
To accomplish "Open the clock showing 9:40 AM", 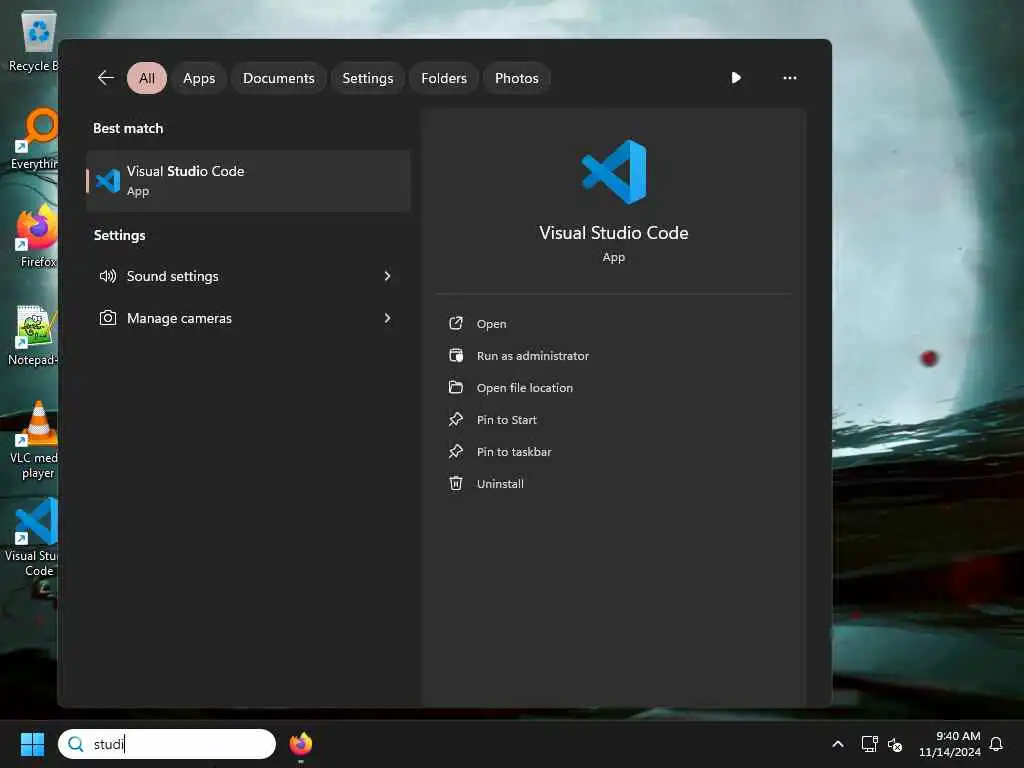I will pos(950,744).
